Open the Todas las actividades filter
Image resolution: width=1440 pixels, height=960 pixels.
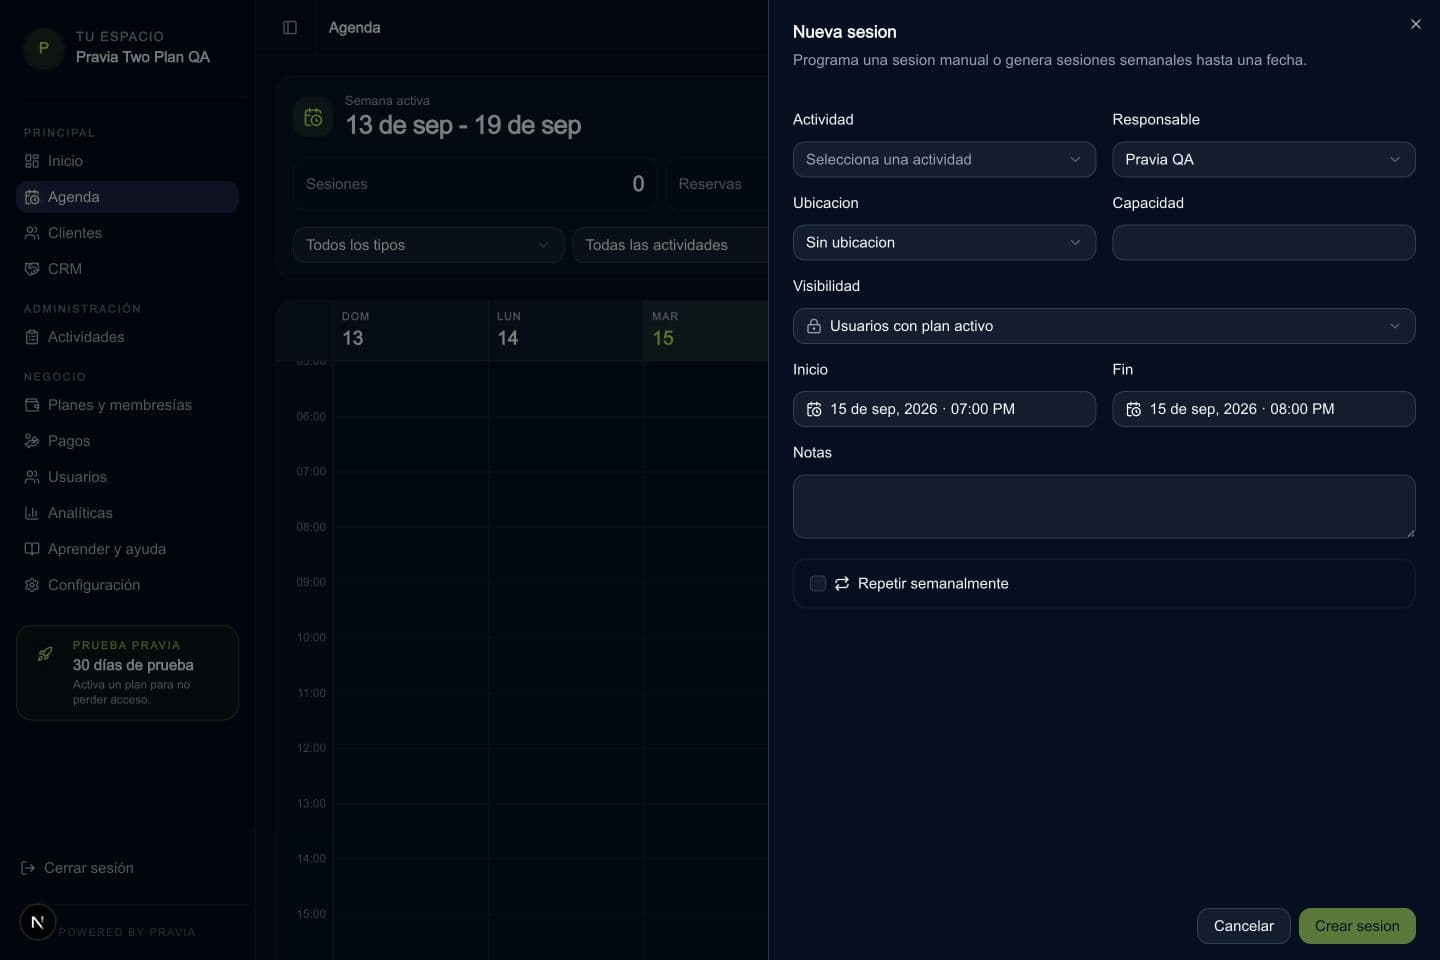tap(670, 245)
